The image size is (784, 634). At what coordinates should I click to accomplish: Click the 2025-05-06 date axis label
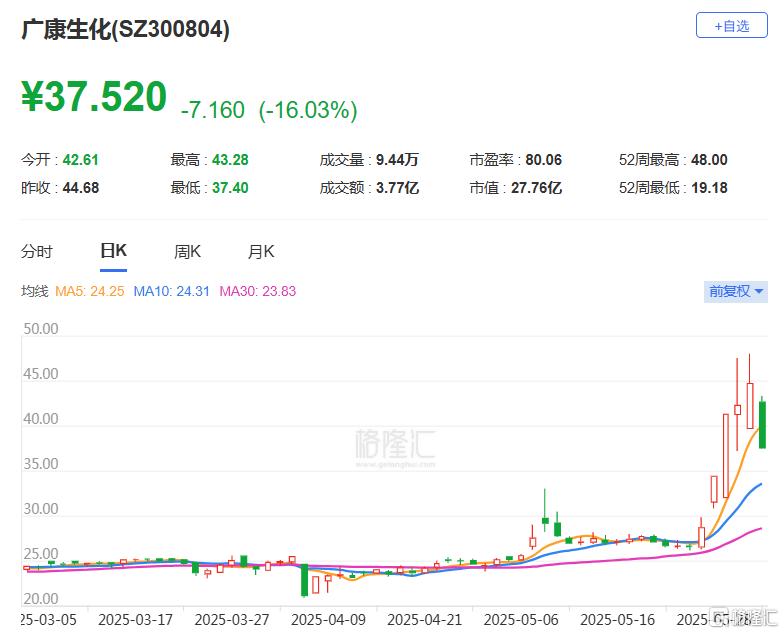click(520, 620)
